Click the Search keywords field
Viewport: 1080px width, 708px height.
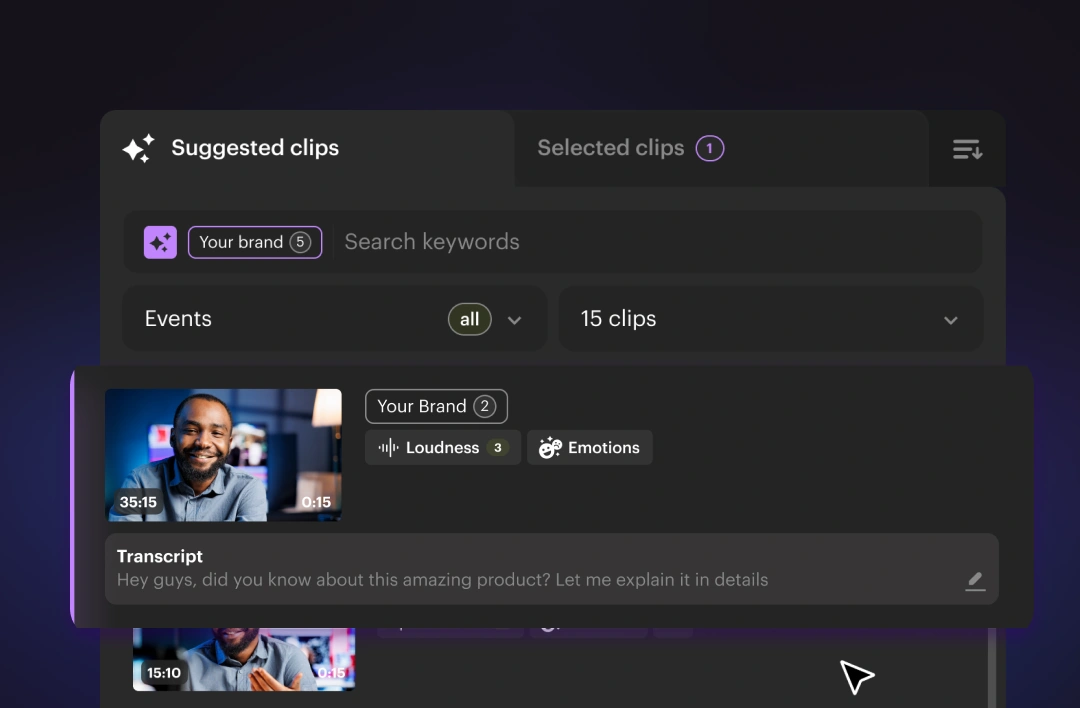point(640,242)
